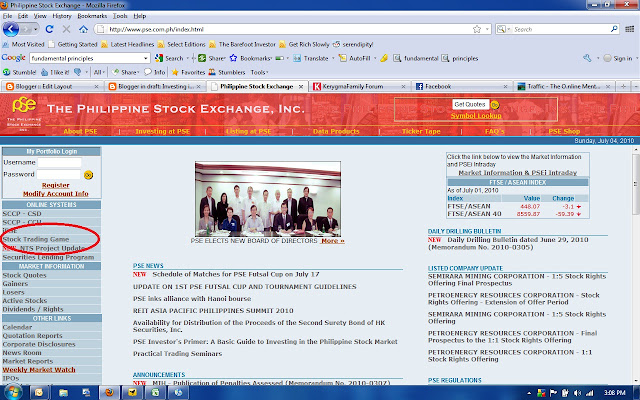Switch to Facebook tab
640x400 pixels.
pos(461,87)
